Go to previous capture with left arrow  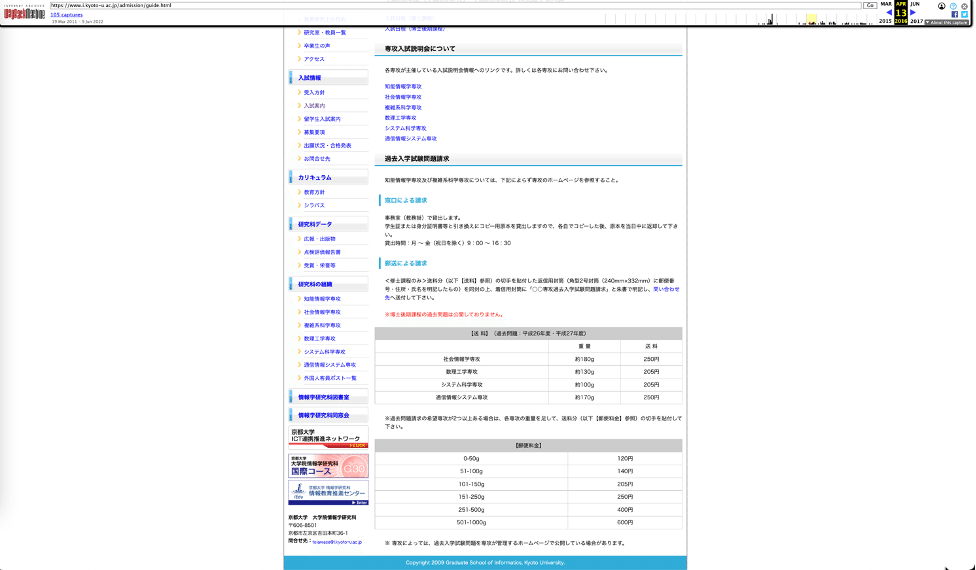[888, 12]
